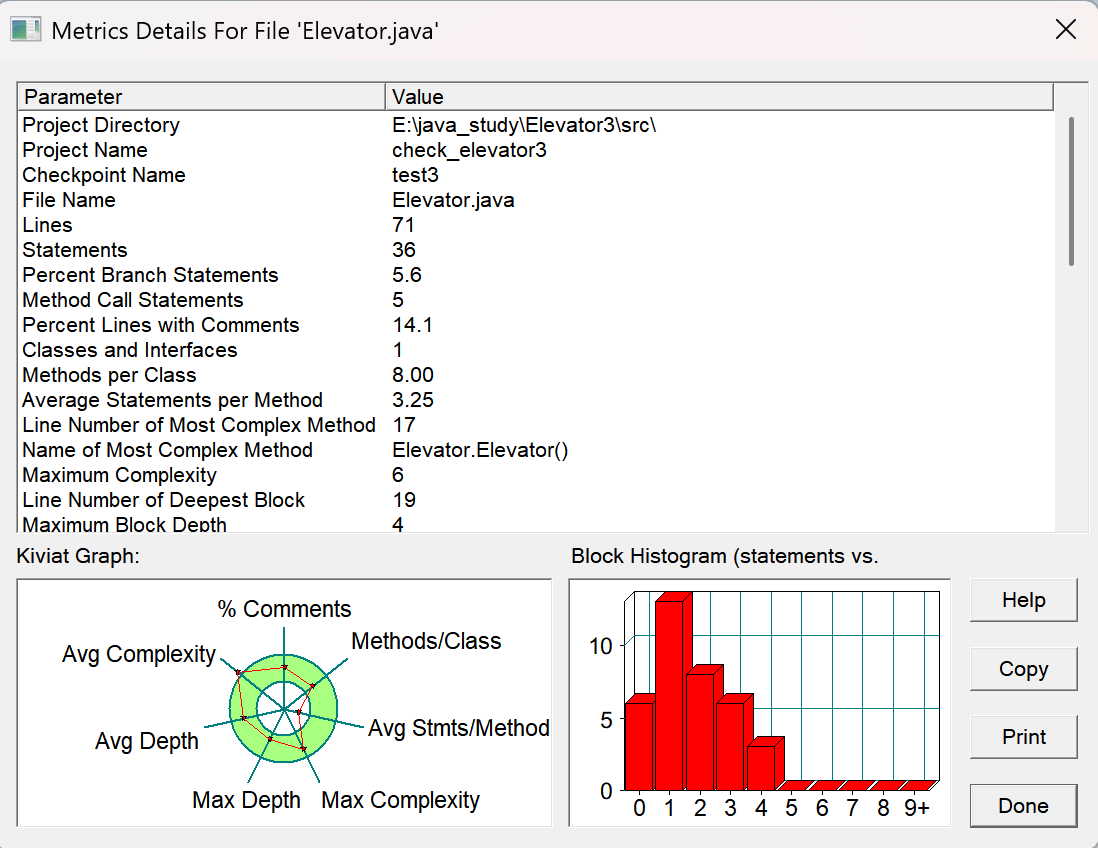Select the Statements parameter row
This screenshot has height=848, width=1098.
[536, 250]
